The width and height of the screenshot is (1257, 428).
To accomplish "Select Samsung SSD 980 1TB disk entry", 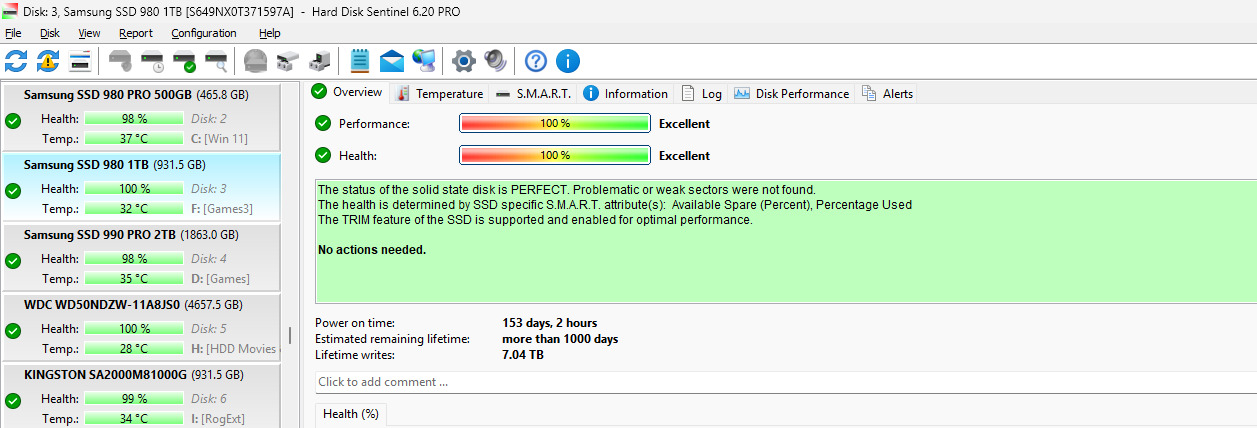I will pos(140,188).
